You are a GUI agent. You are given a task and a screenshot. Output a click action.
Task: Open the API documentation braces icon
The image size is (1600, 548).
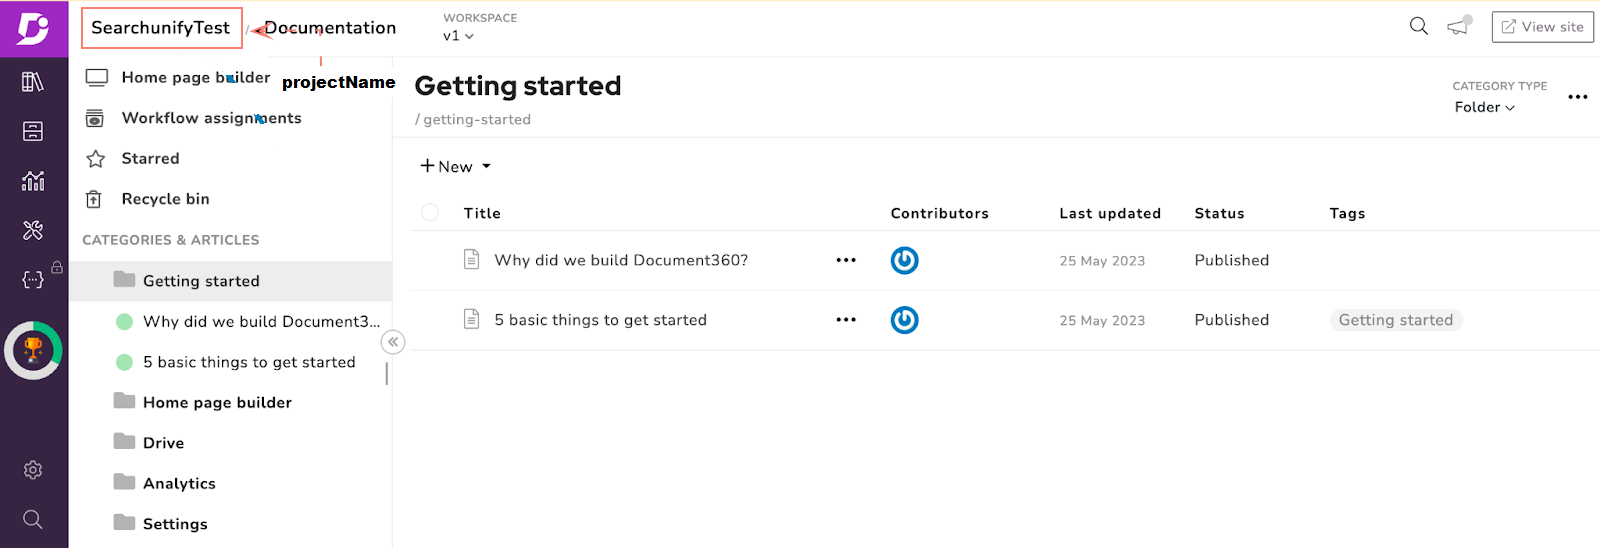coord(33,280)
